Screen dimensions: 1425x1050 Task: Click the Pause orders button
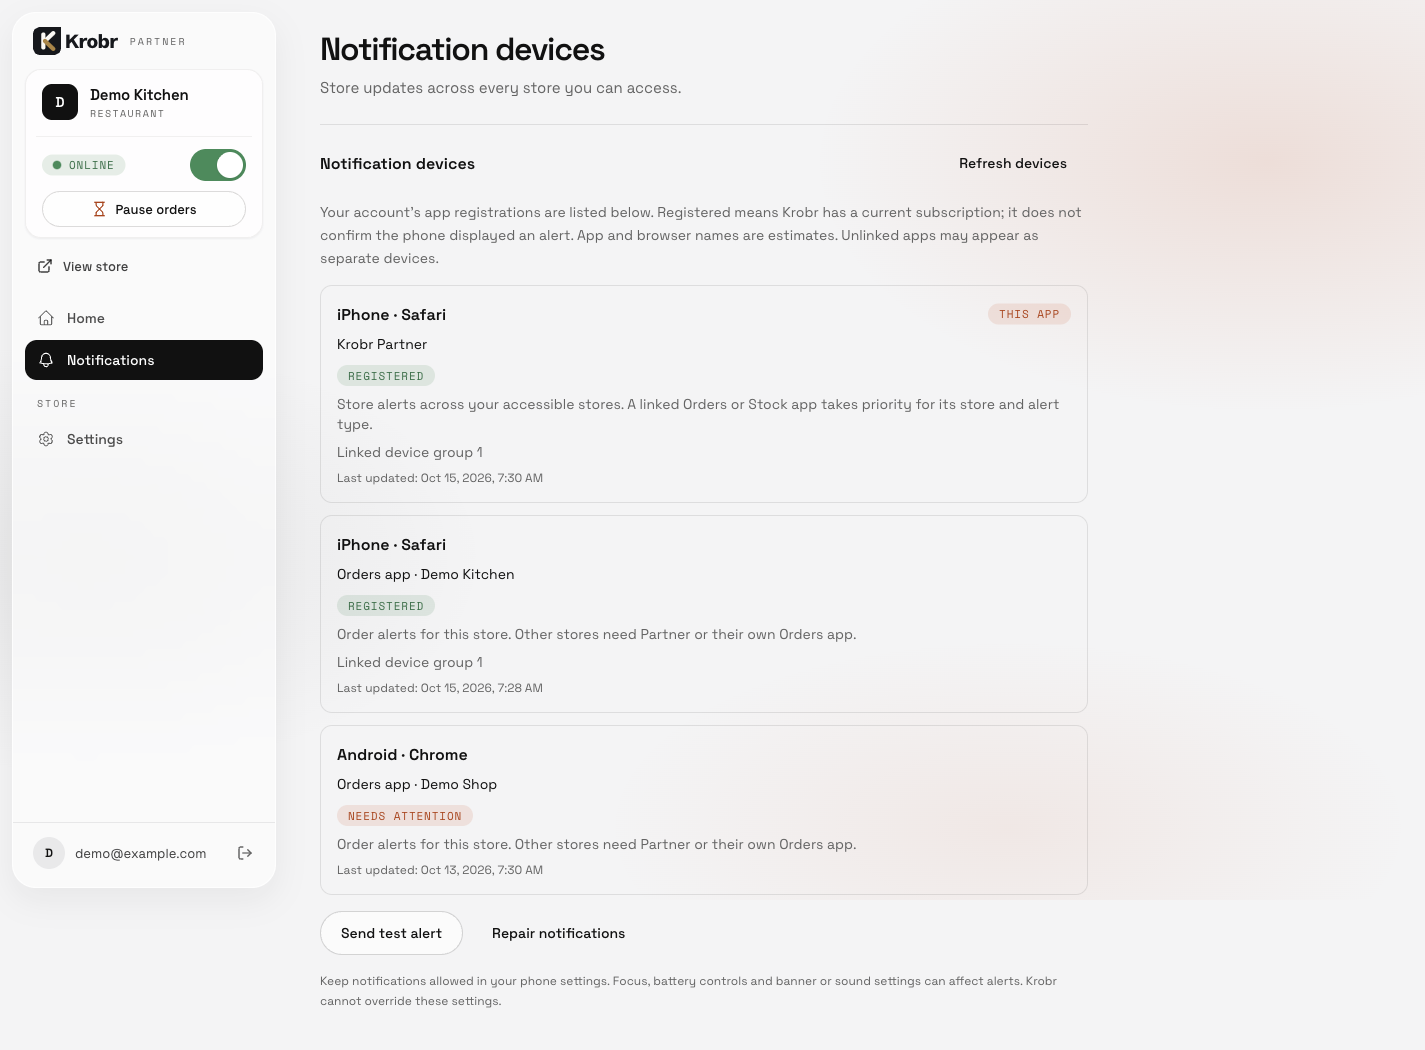point(144,209)
